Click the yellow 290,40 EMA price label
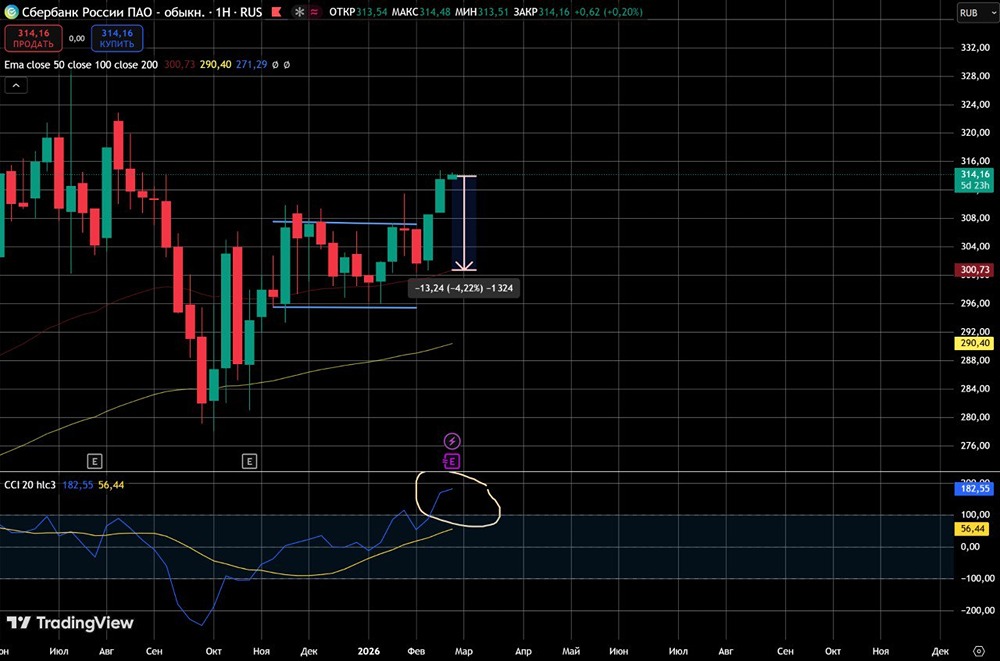This screenshot has height=661, width=1000. coord(976,343)
